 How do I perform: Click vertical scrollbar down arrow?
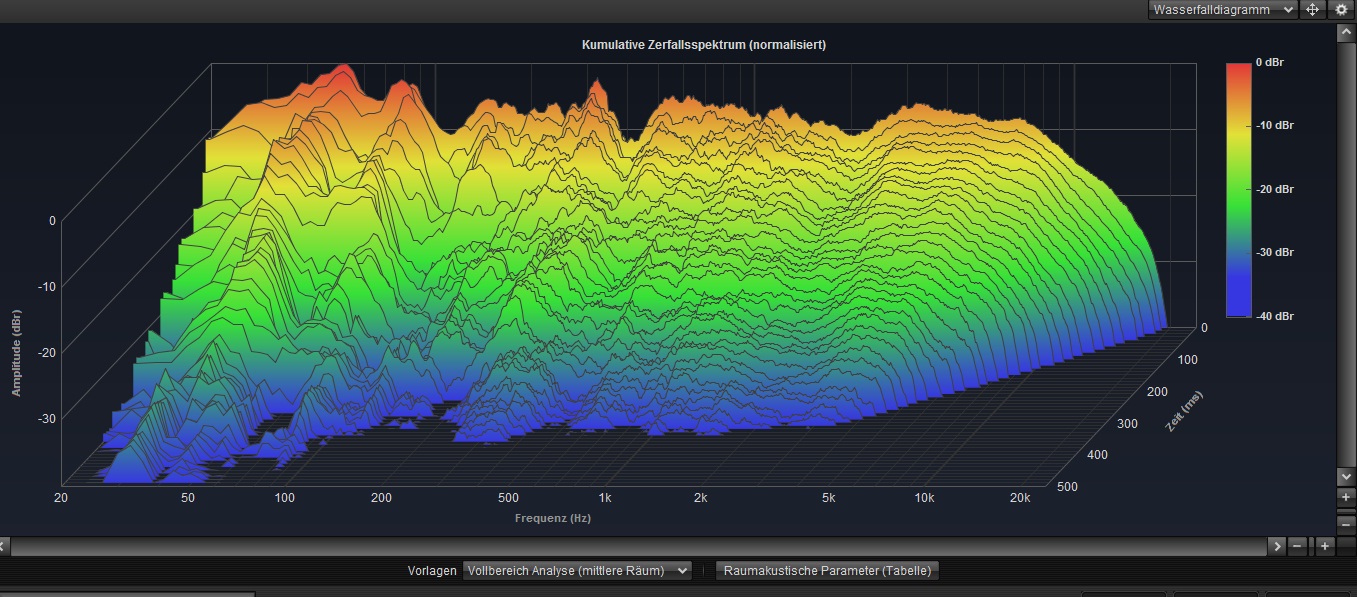pyautogui.click(x=1345, y=477)
